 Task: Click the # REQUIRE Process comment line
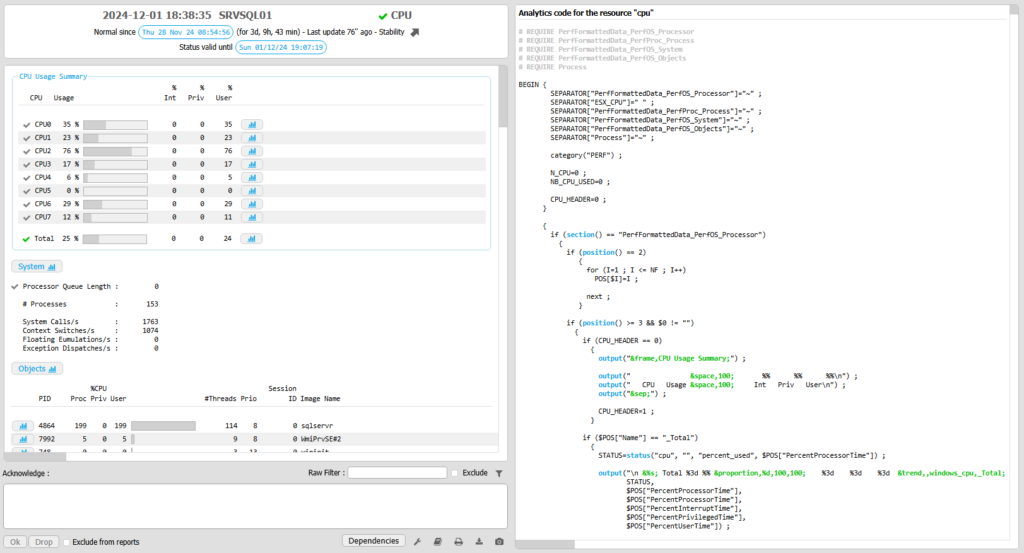pyautogui.click(x=552, y=67)
